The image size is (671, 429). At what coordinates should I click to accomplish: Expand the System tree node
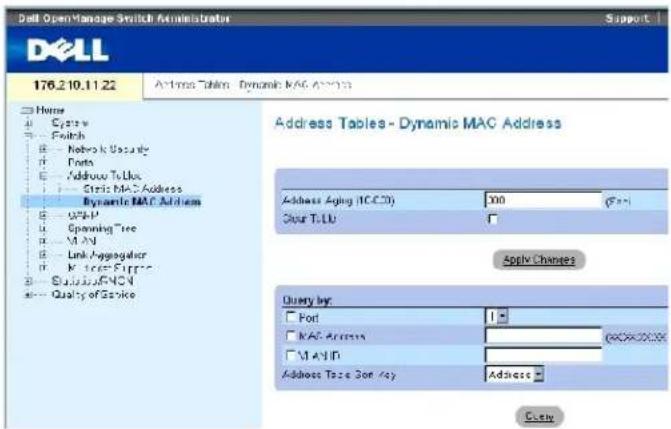point(28,124)
